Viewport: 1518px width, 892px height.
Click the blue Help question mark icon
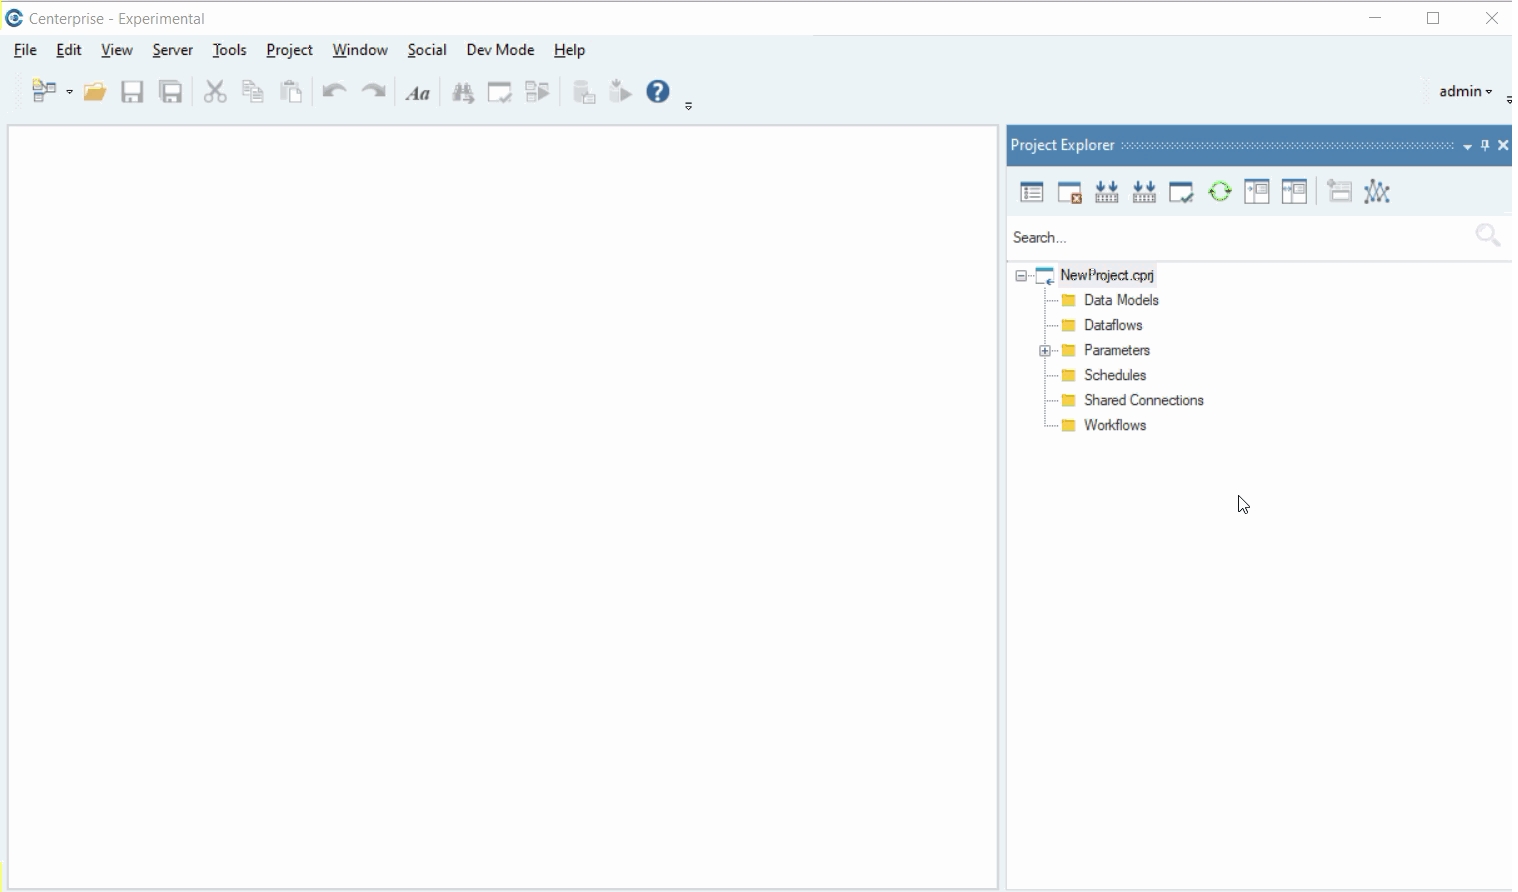659,92
